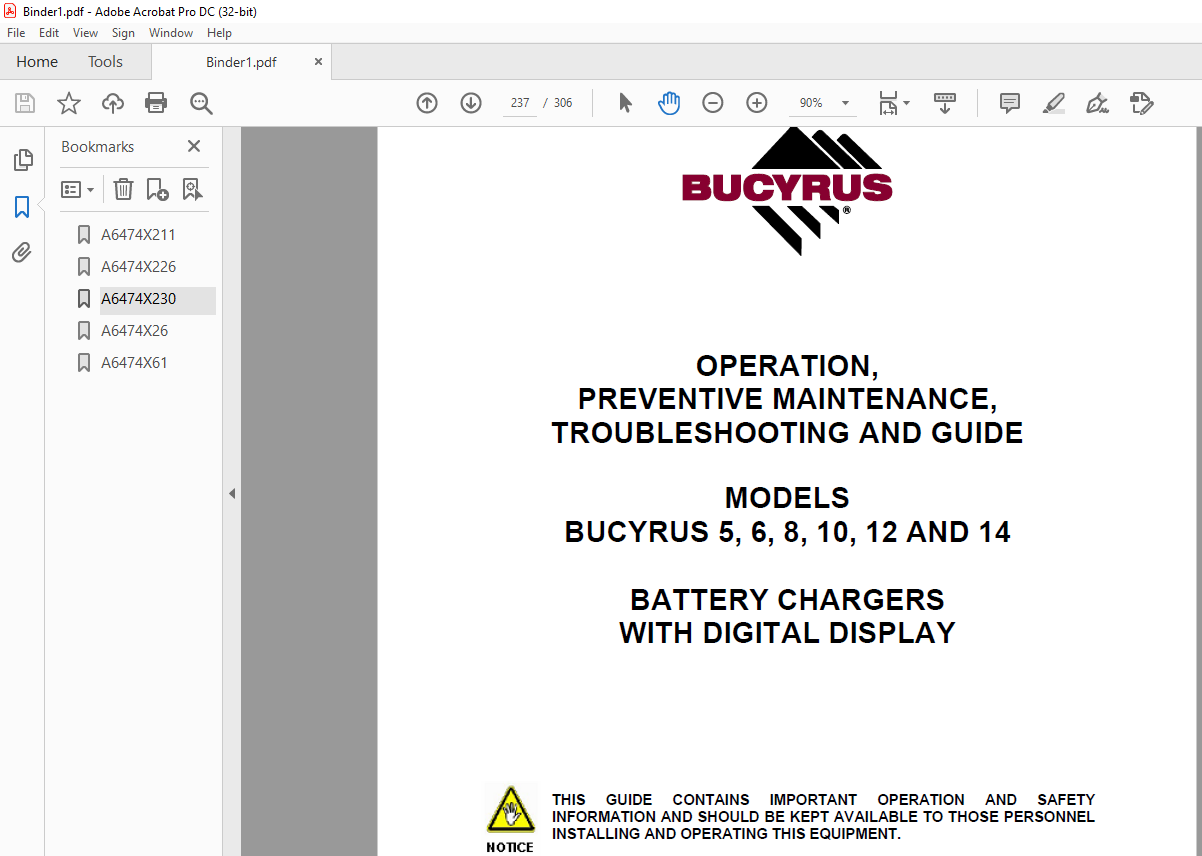Screen dimensions: 1202x856
Task: Open the View menu
Action: click(x=85, y=33)
